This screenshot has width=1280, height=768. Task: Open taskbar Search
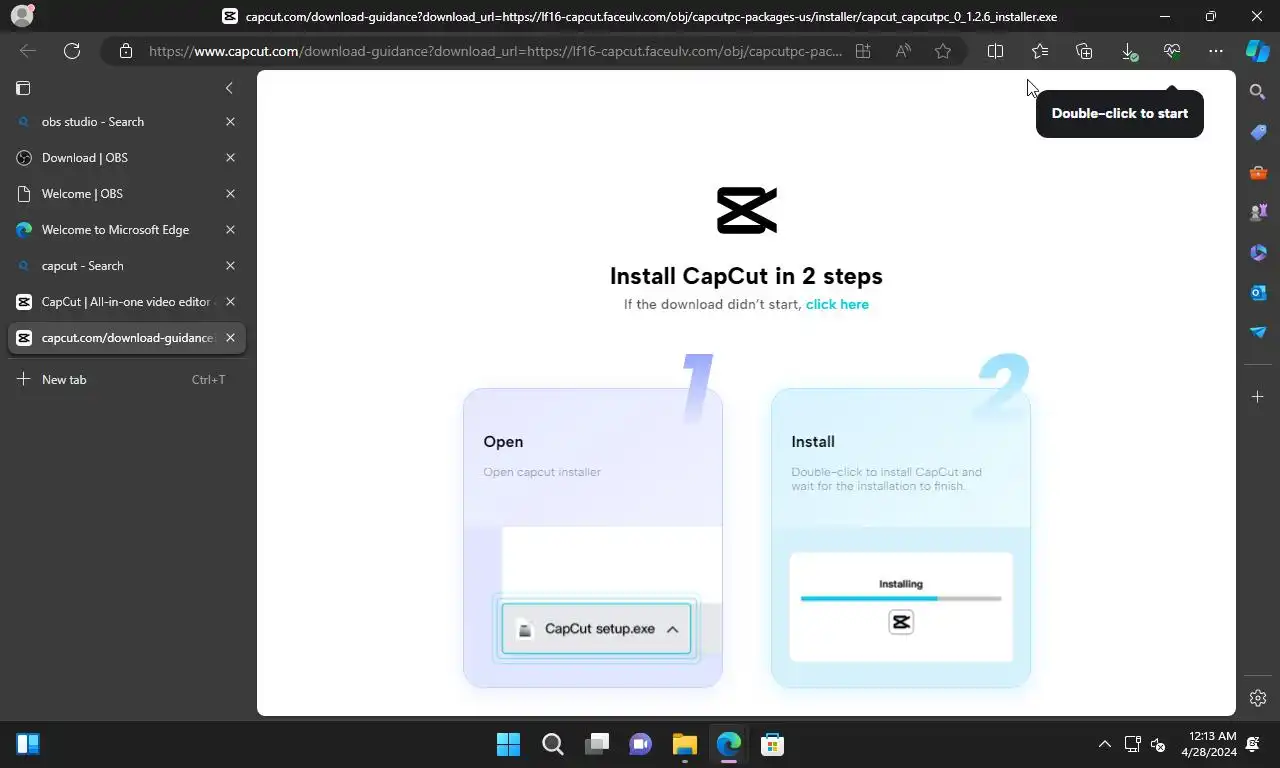point(552,744)
